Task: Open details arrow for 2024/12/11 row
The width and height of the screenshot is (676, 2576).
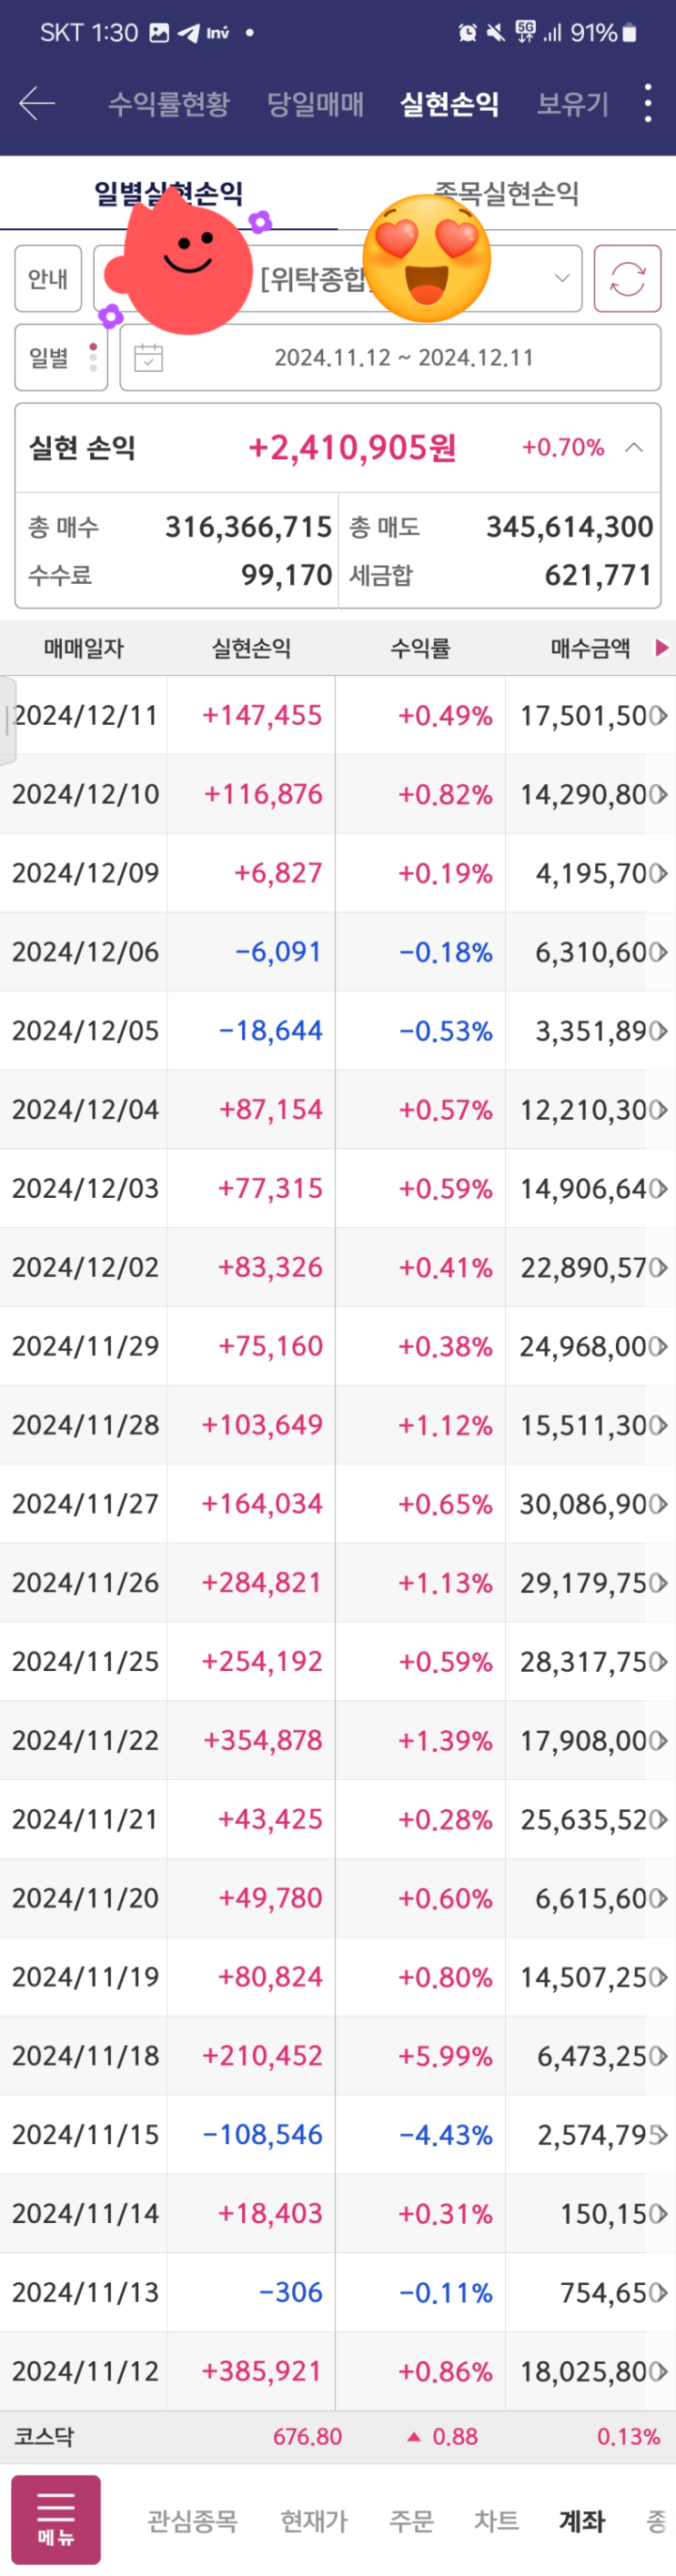Action: [x=659, y=715]
